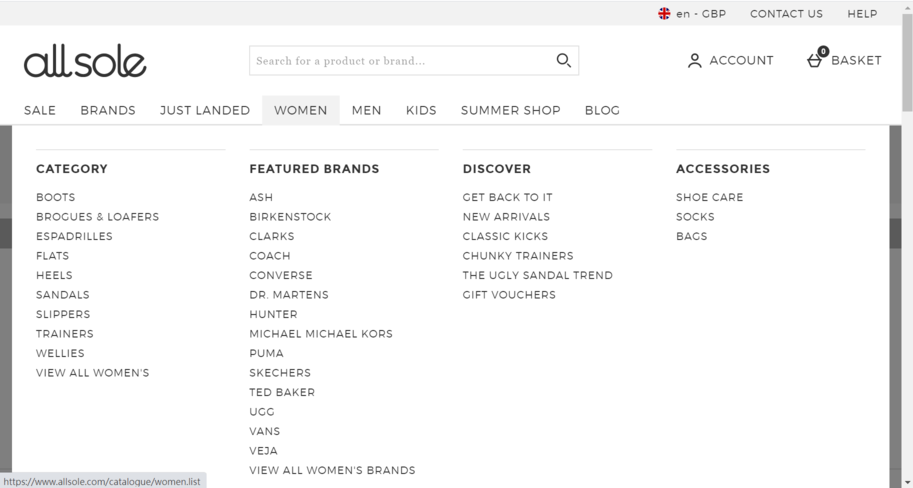Screen dimensions: 913x488
Task: Open the Account user icon
Action: pos(694,61)
